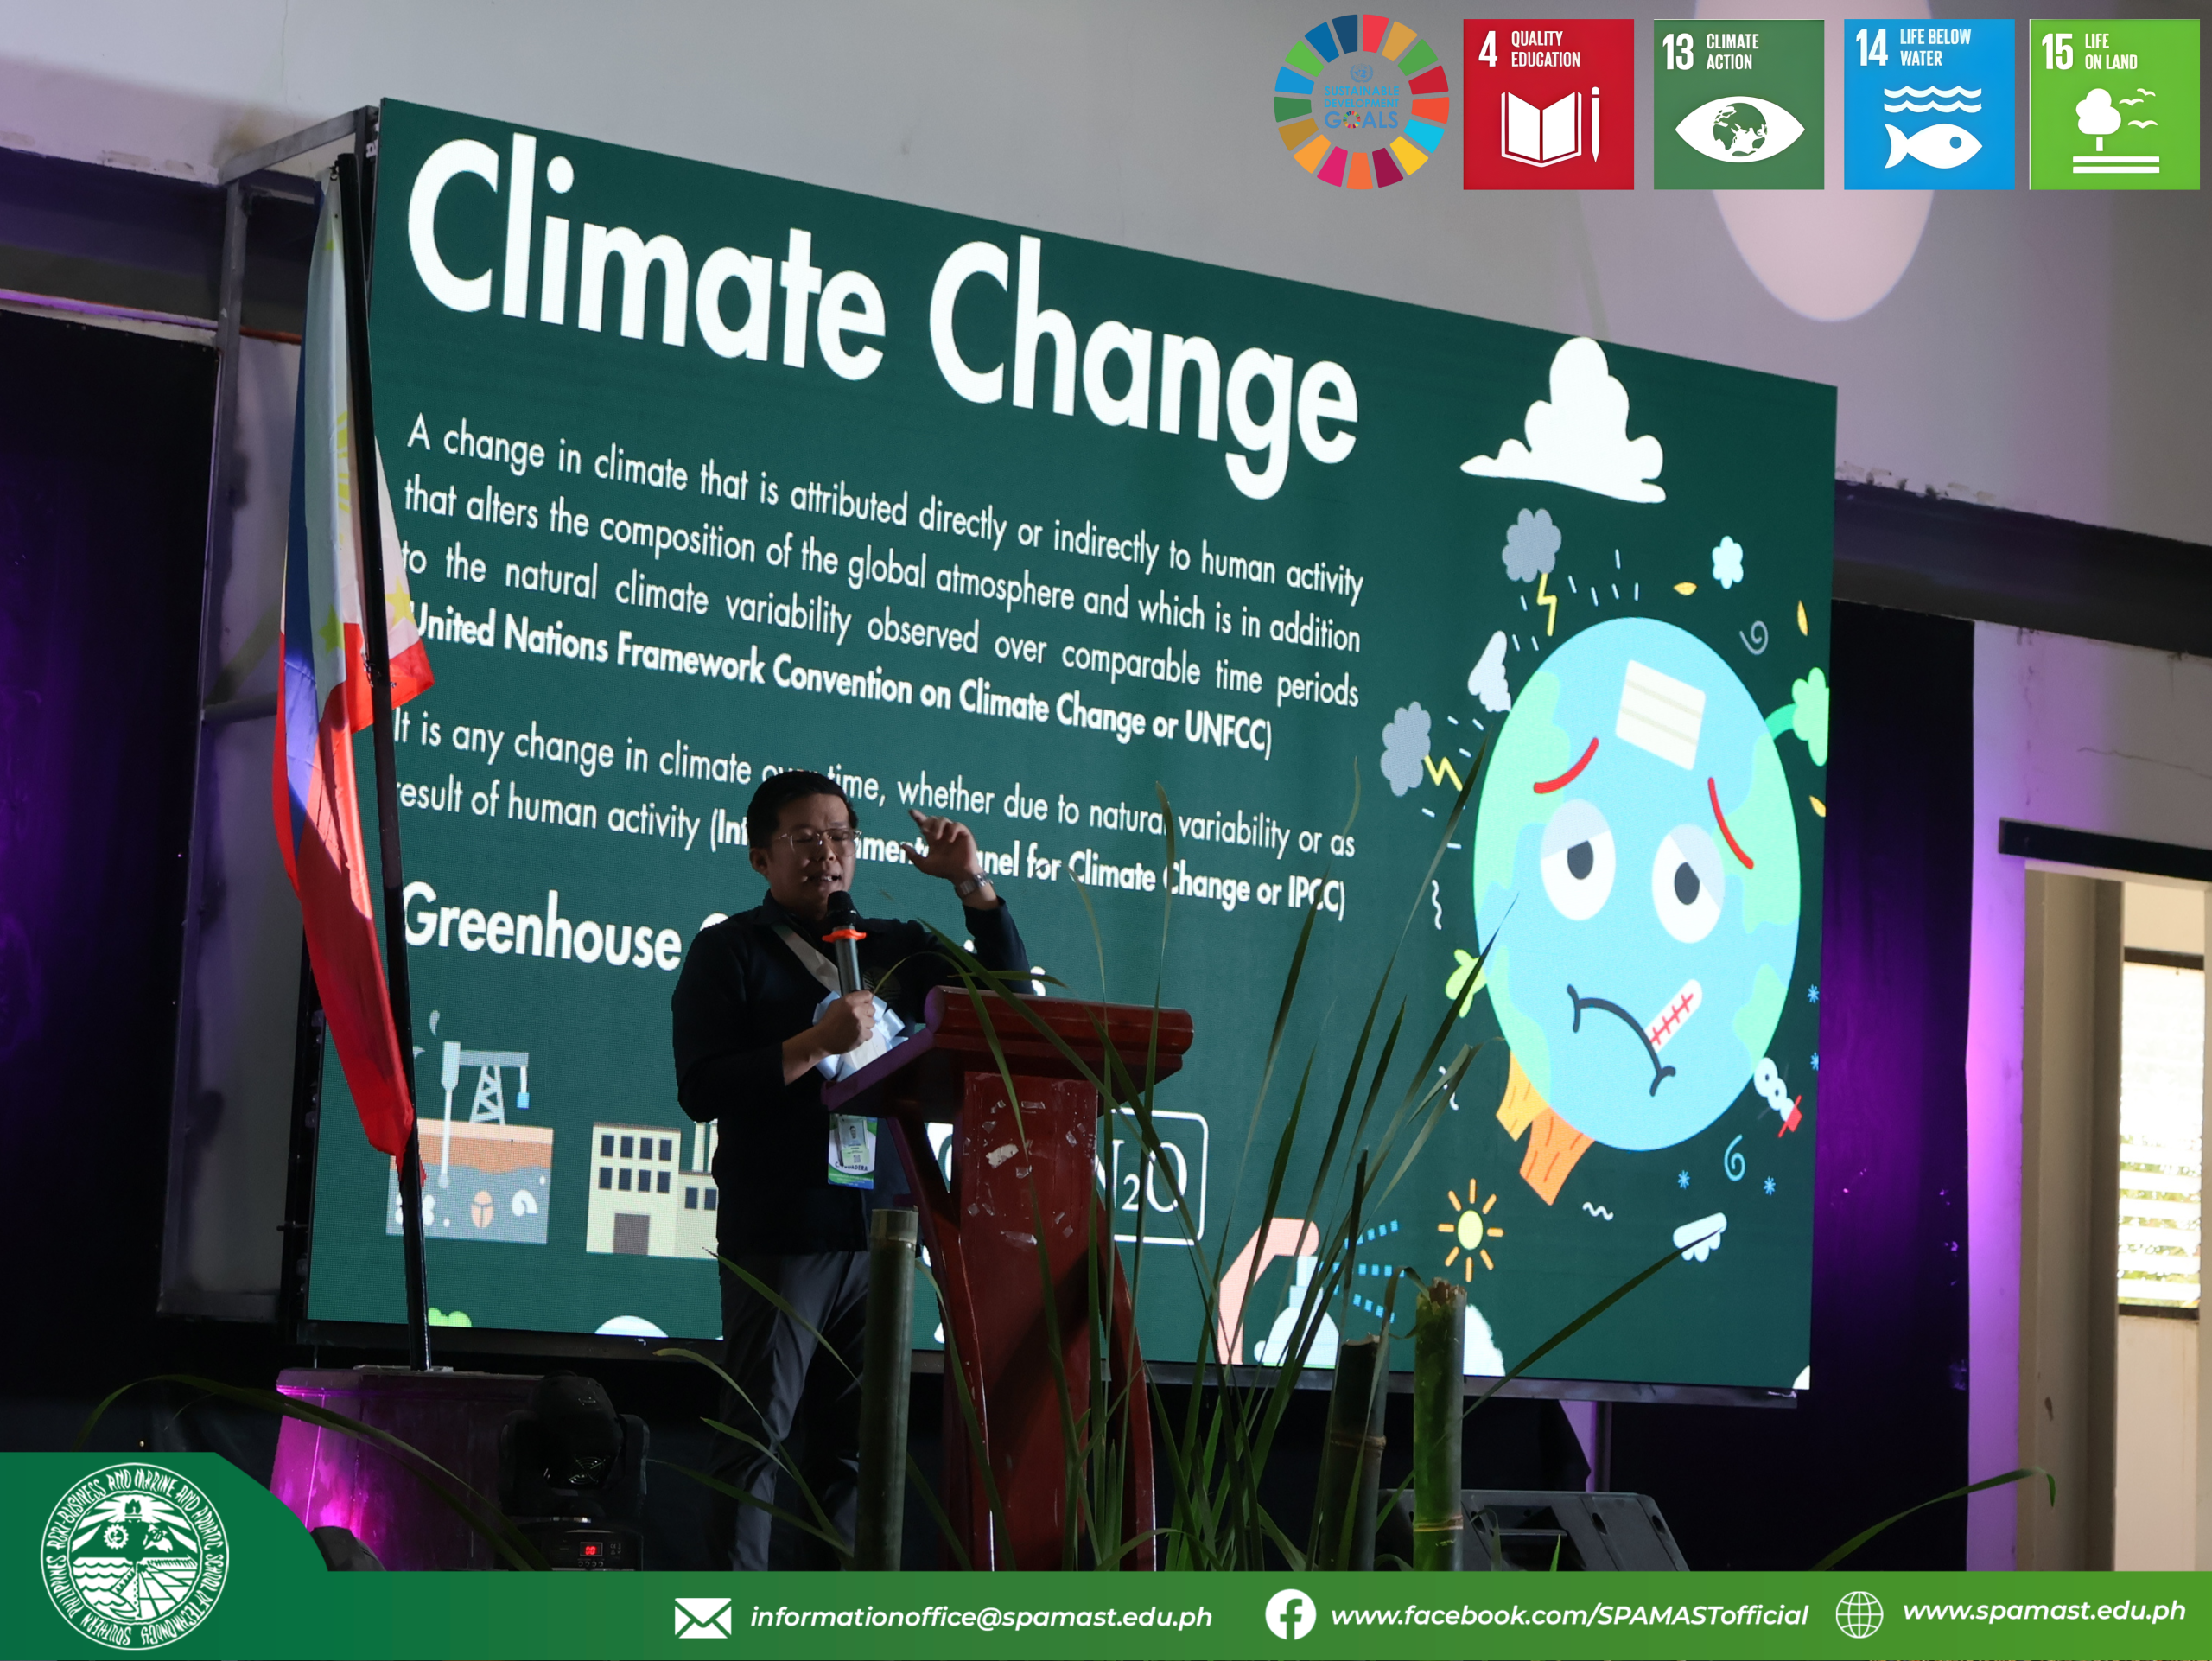Click the globe website icon in footer
Screen dimensions: 2212x1661
(x=1859, y=1614)
